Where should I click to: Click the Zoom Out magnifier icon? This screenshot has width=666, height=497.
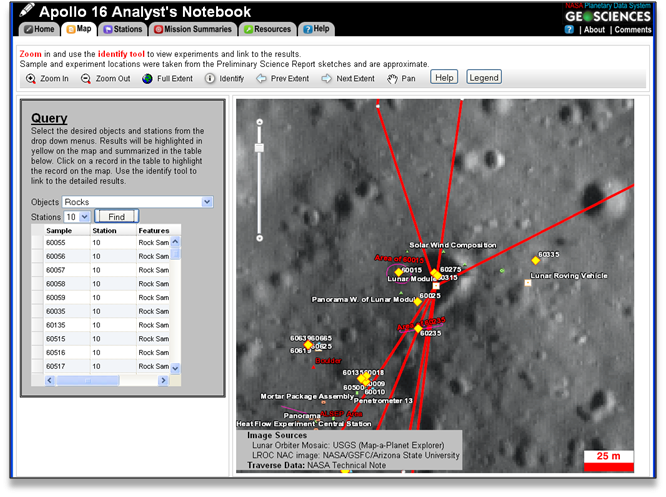point(86,79)
